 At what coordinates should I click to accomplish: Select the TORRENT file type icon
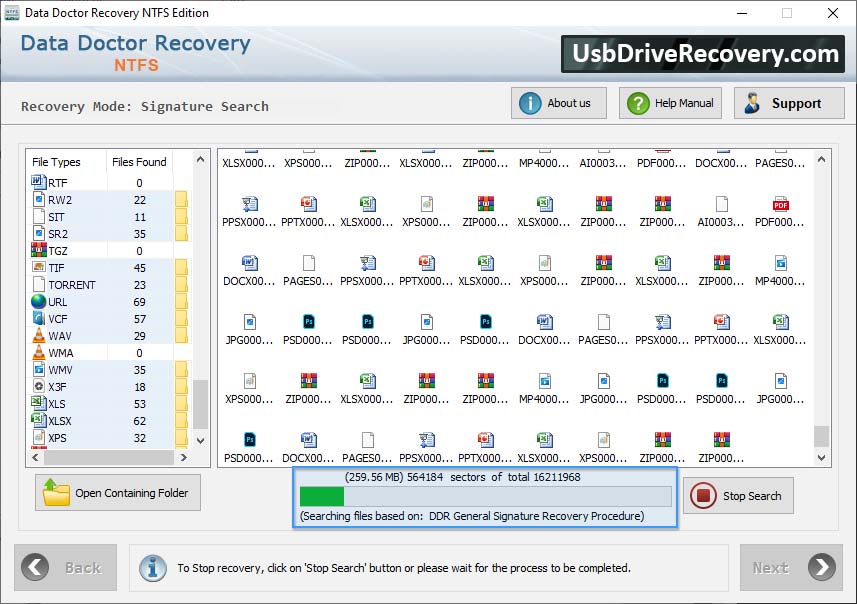(39, 284)
